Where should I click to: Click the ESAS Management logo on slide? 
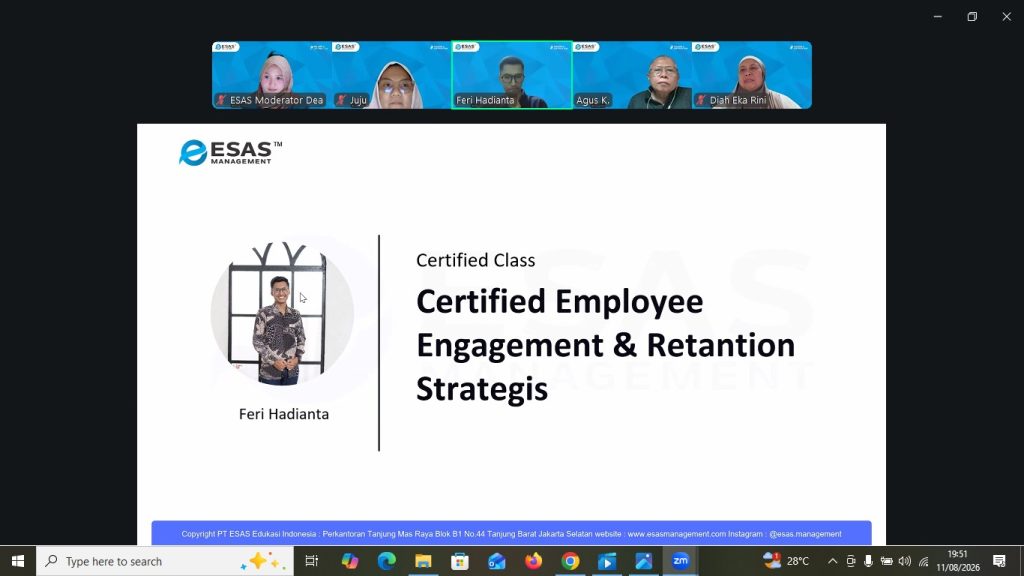tap(230, 153)
